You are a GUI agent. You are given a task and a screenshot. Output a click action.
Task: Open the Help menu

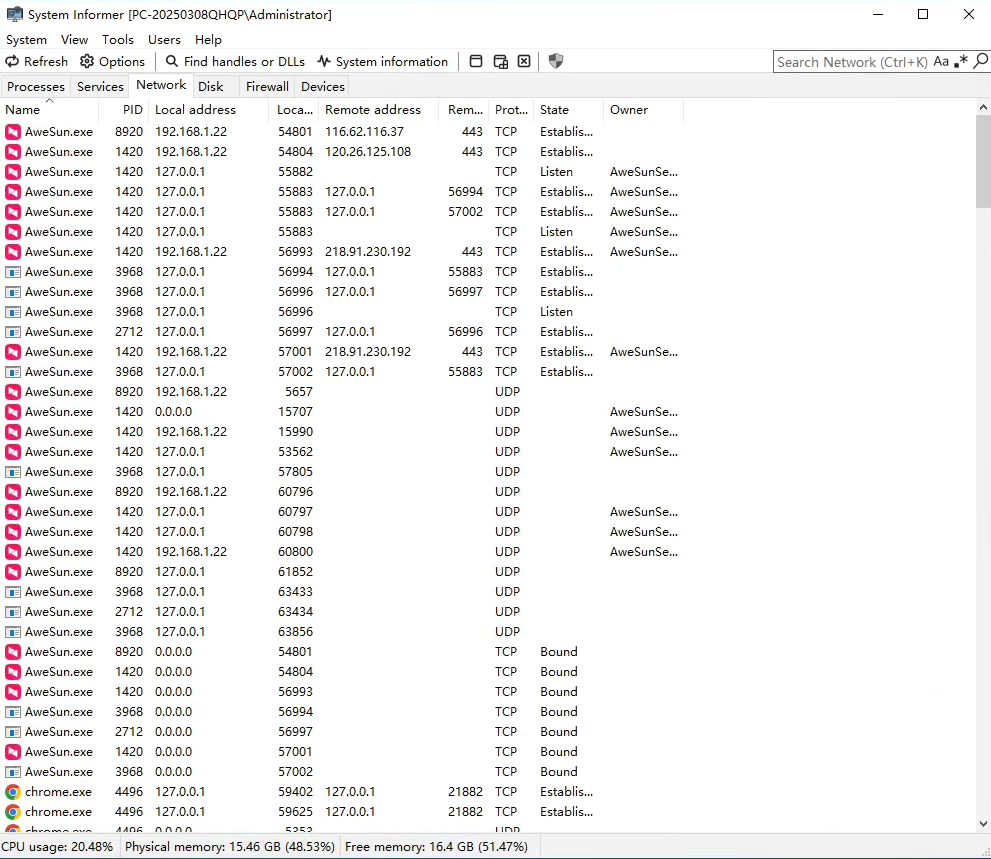(209, 40)
